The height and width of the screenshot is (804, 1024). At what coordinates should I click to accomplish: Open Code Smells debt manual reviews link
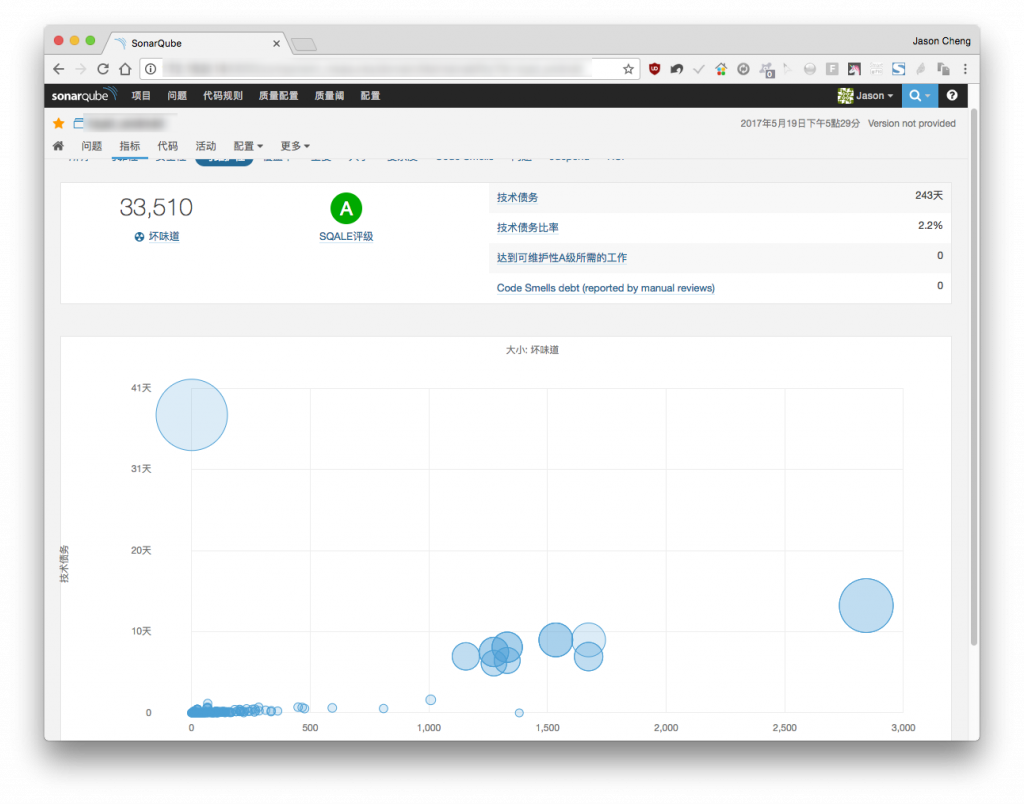point(605,288)
